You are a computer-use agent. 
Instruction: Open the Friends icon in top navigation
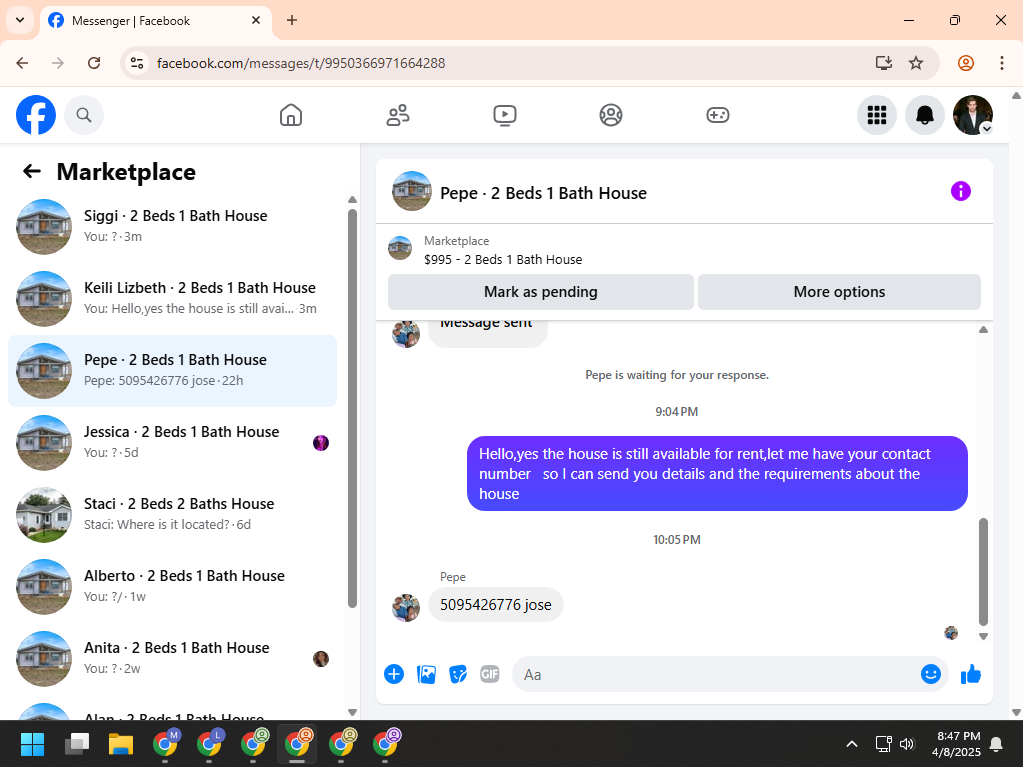click(397, 115)
